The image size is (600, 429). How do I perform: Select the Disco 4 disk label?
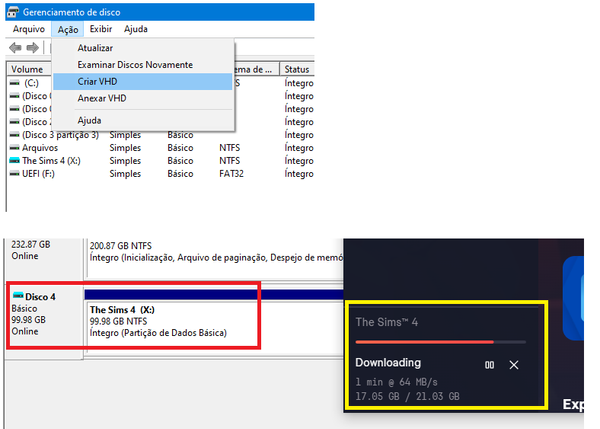pos(40,297)
